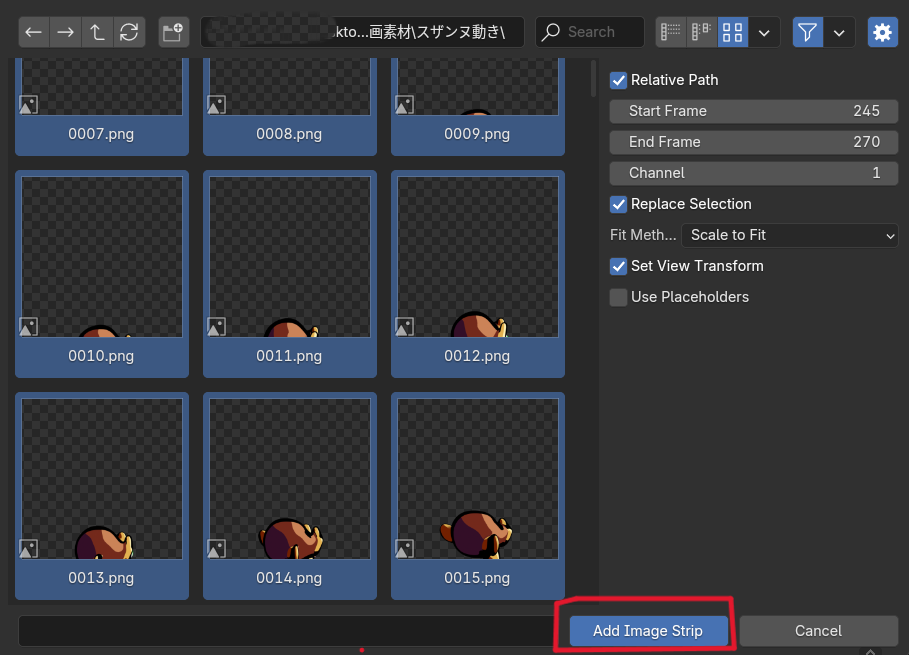Screen dimensions: 909x655
Task: Create a new folder
Action: pyautogui.click(x=173, y=32)
